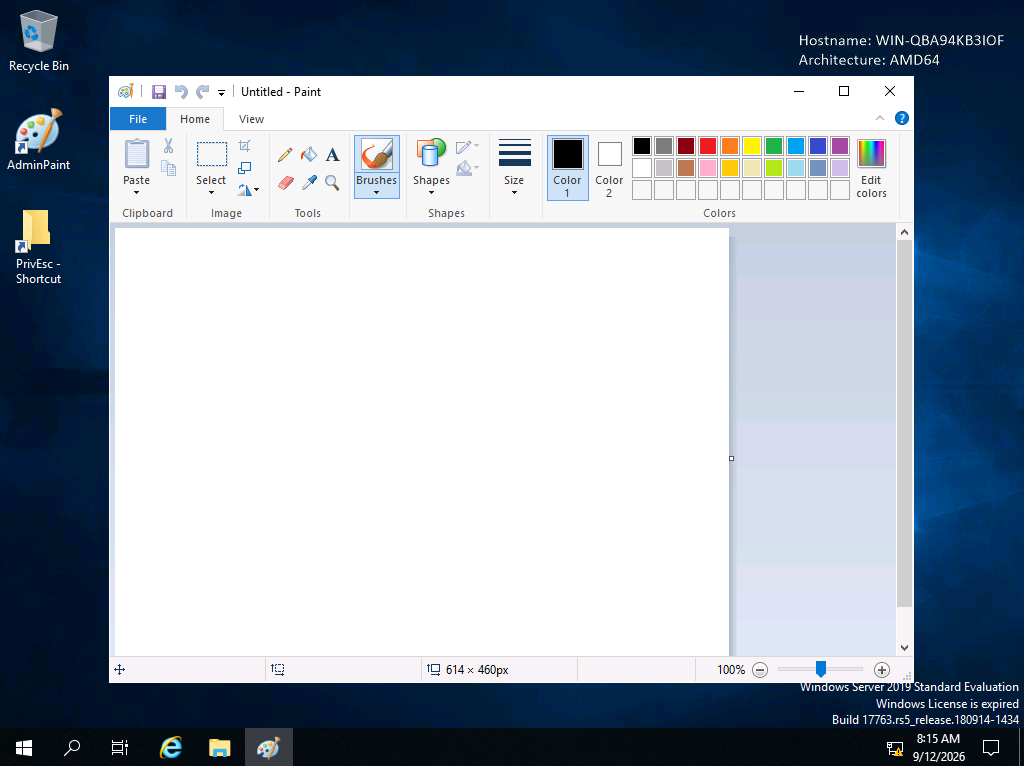Open the Windows Start menu
Screen dimensions: 1024x766
(x=24, y=748)
